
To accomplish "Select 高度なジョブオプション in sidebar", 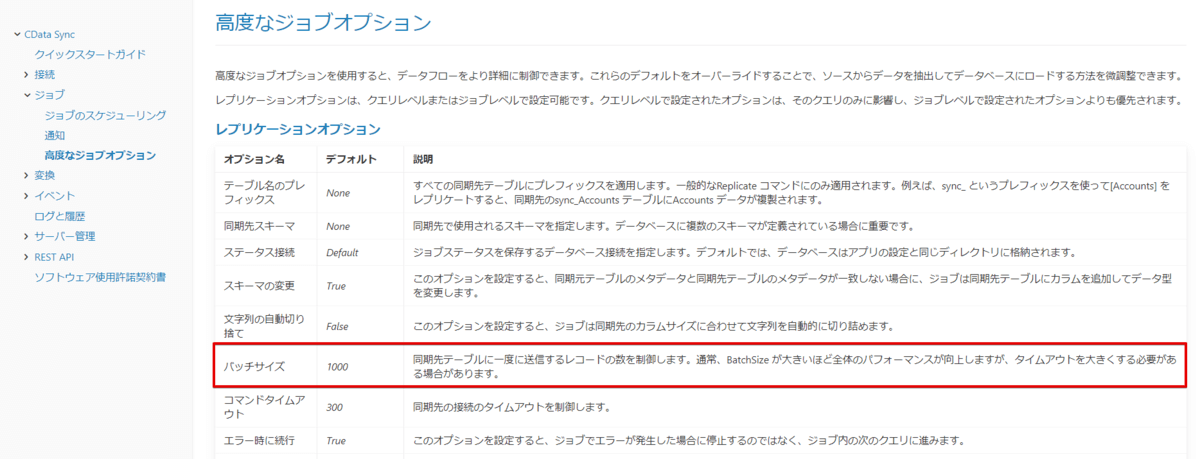I will point(100,155).
